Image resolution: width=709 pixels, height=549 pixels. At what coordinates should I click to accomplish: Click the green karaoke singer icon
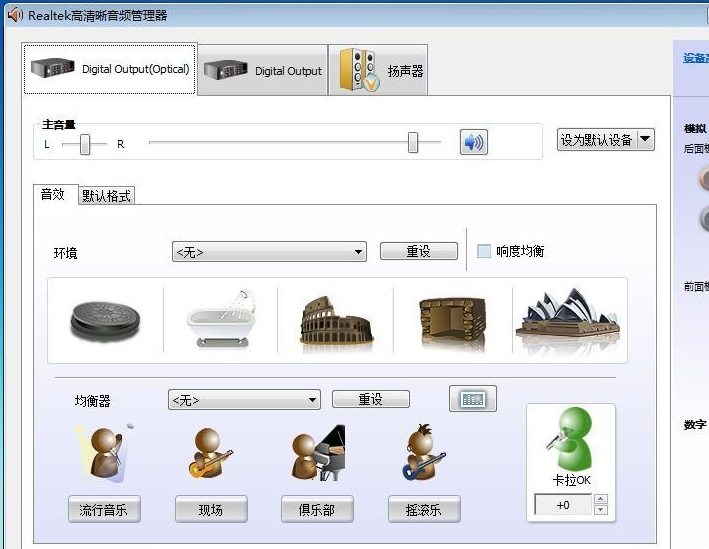(571, 440)
